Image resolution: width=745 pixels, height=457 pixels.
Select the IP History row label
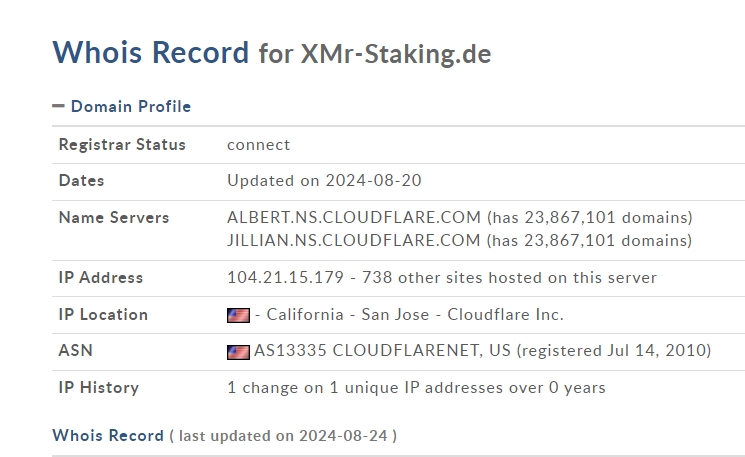99,388
